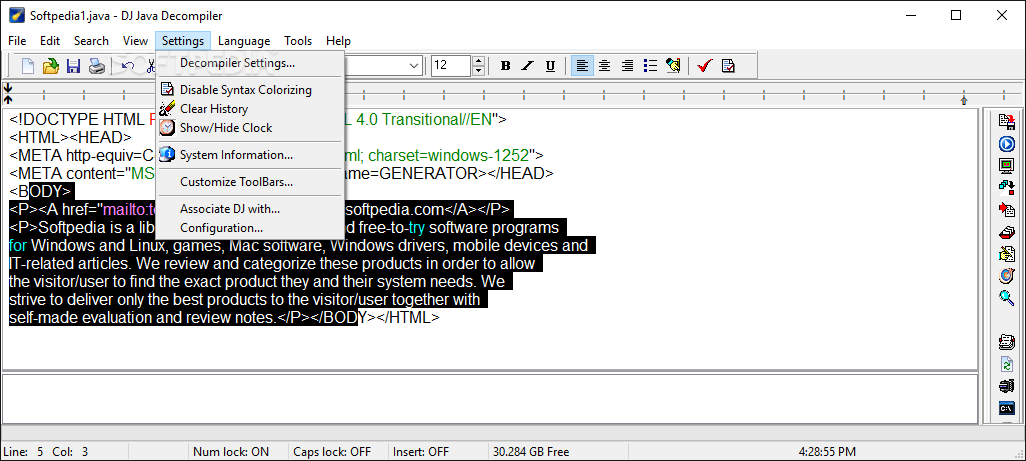Decrease font size with the down stepper arrow

coord(478,70)
